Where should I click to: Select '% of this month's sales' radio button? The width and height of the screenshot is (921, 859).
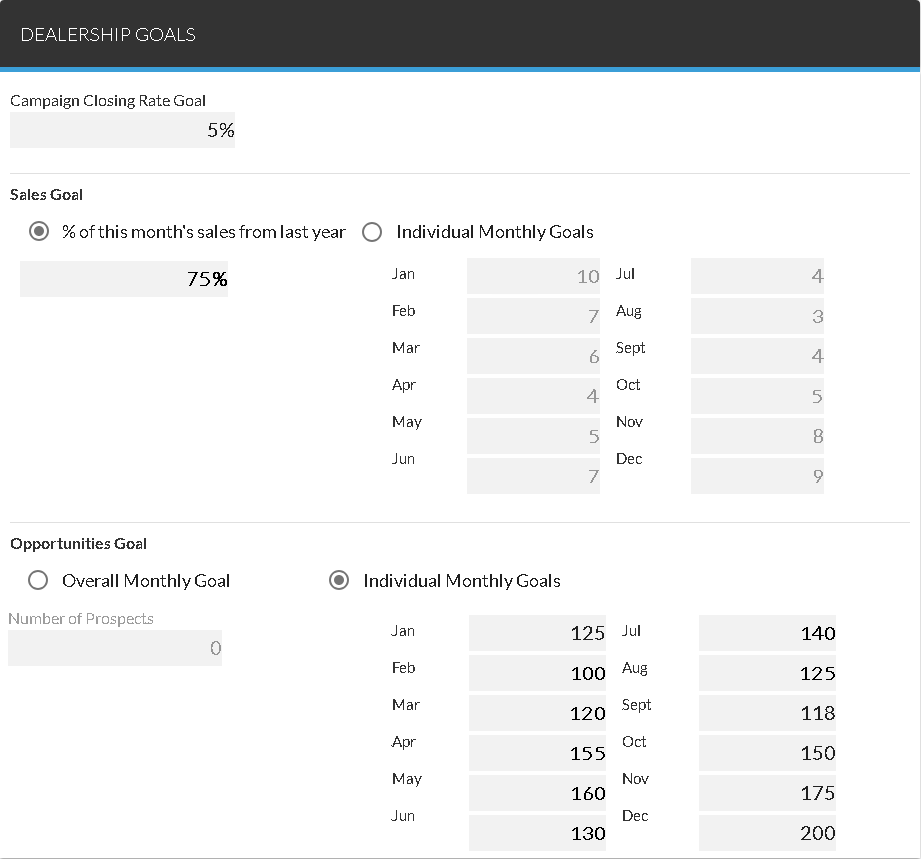[39, 232]
